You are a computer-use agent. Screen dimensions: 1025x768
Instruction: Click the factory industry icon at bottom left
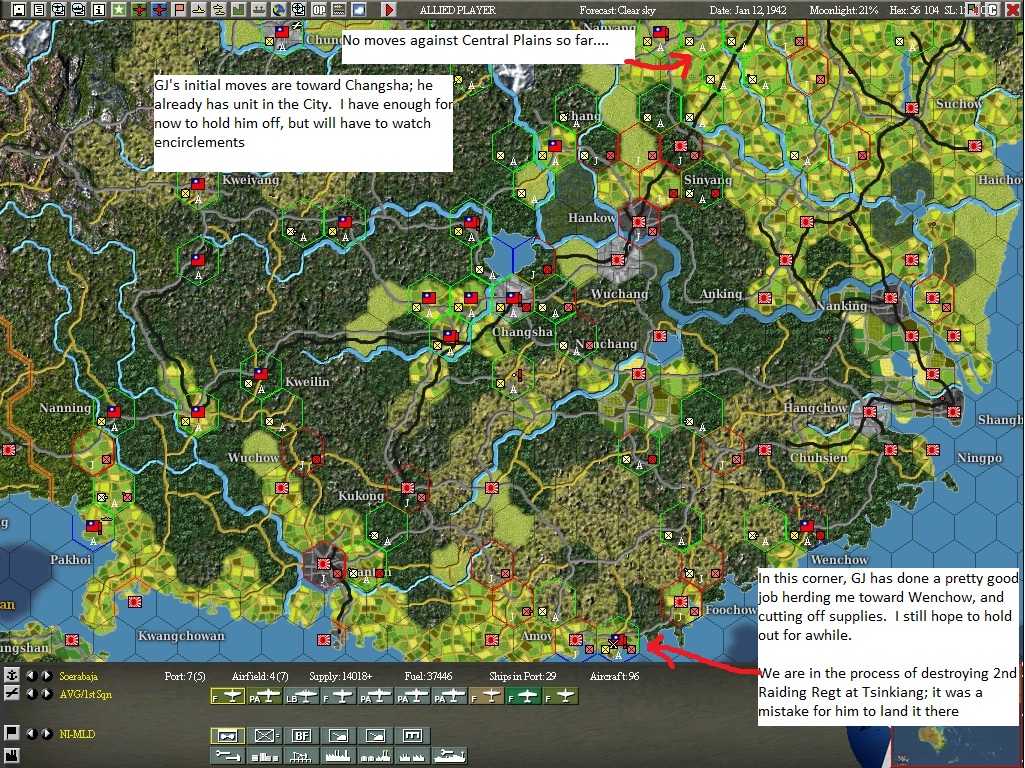click(x=11, y=756)
